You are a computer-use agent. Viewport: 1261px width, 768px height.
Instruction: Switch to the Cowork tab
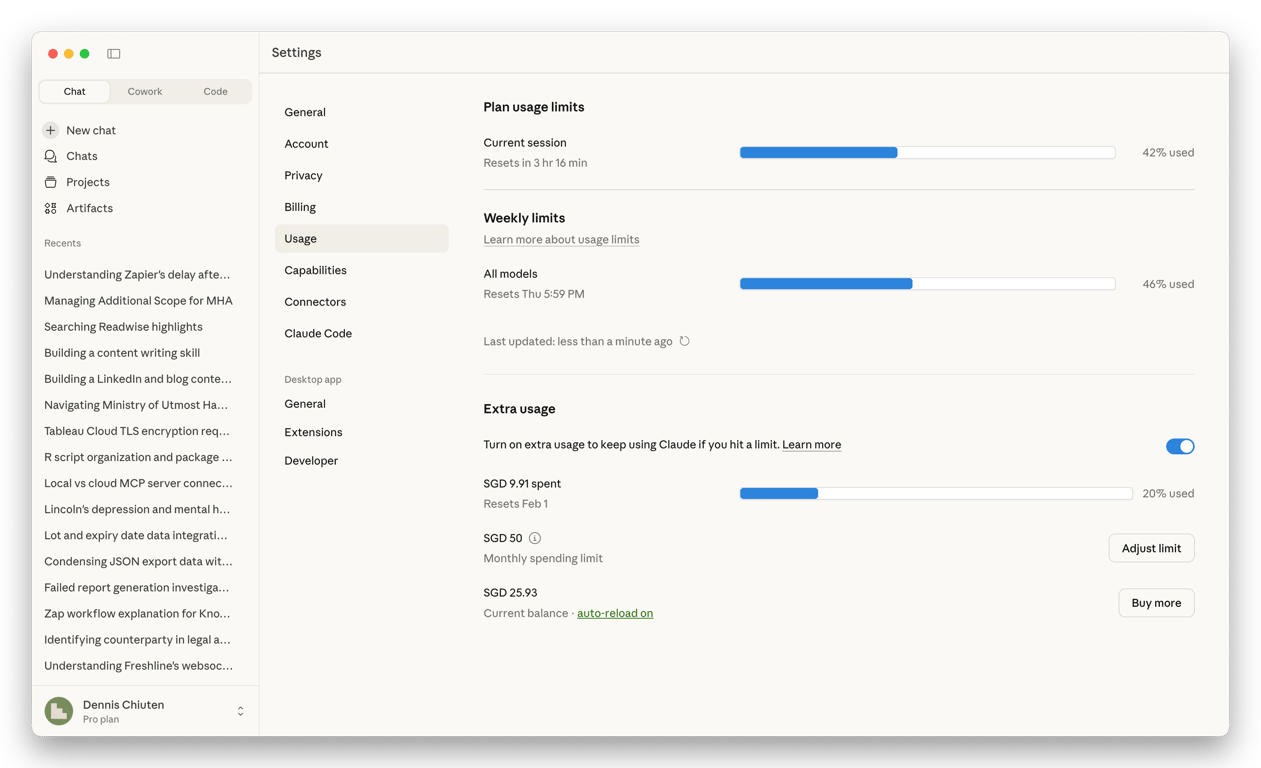click(145, 91)
